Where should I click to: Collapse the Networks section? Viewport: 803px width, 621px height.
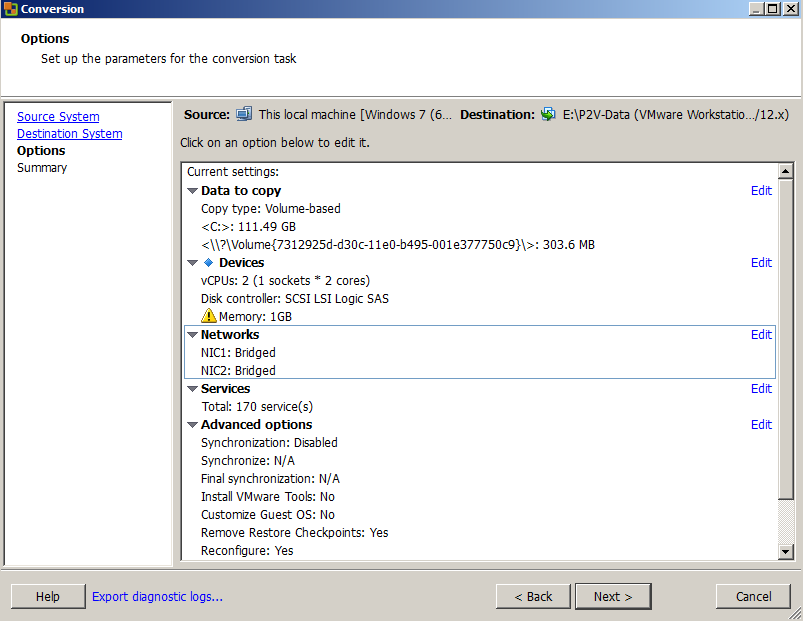(x=193, y=335)
